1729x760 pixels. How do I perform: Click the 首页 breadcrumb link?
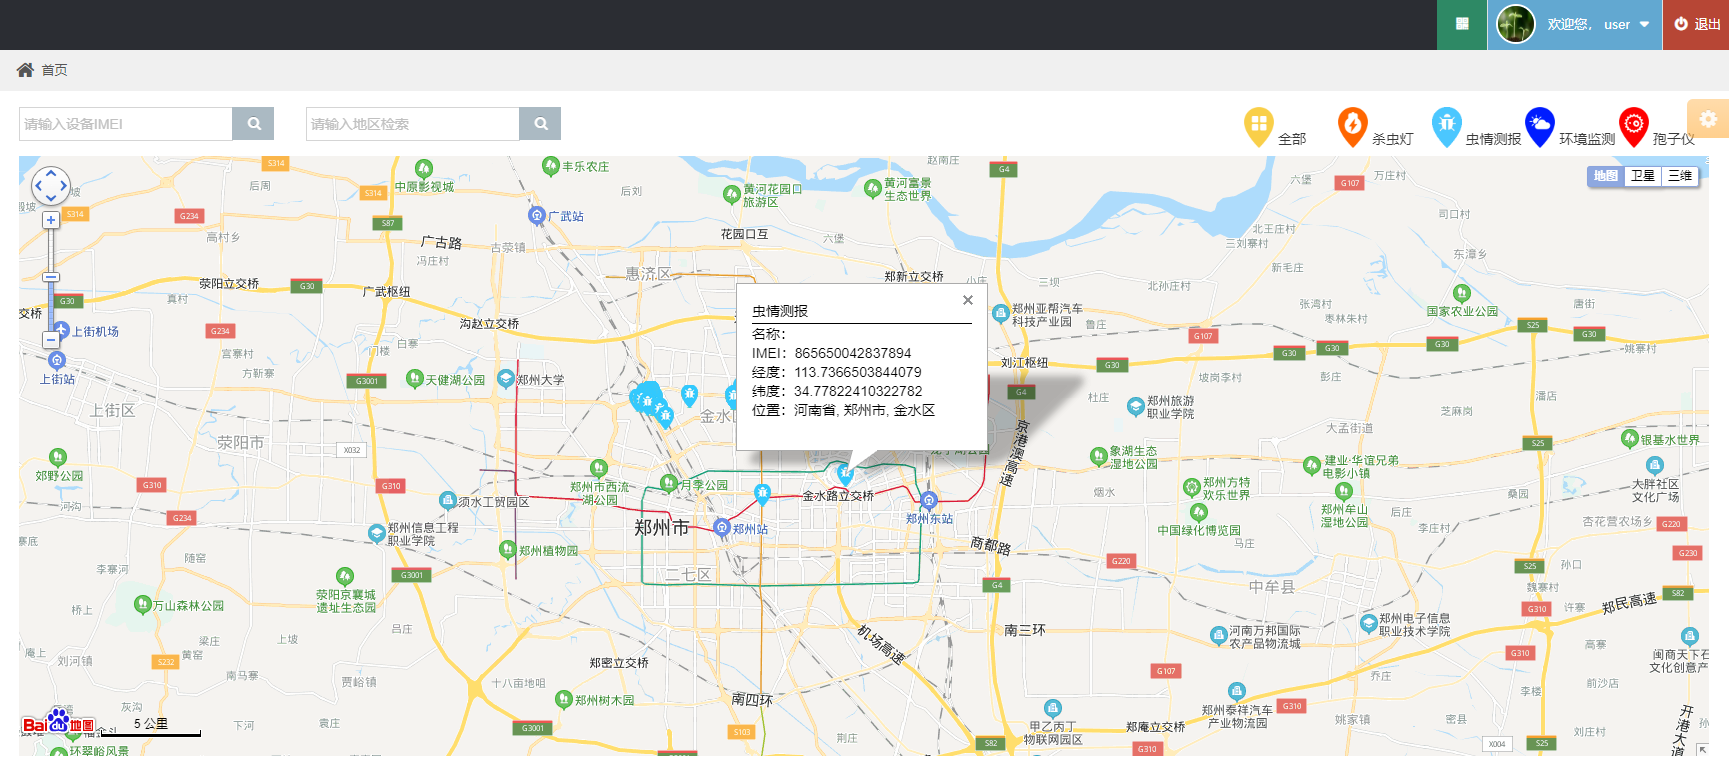click(54, 70)
